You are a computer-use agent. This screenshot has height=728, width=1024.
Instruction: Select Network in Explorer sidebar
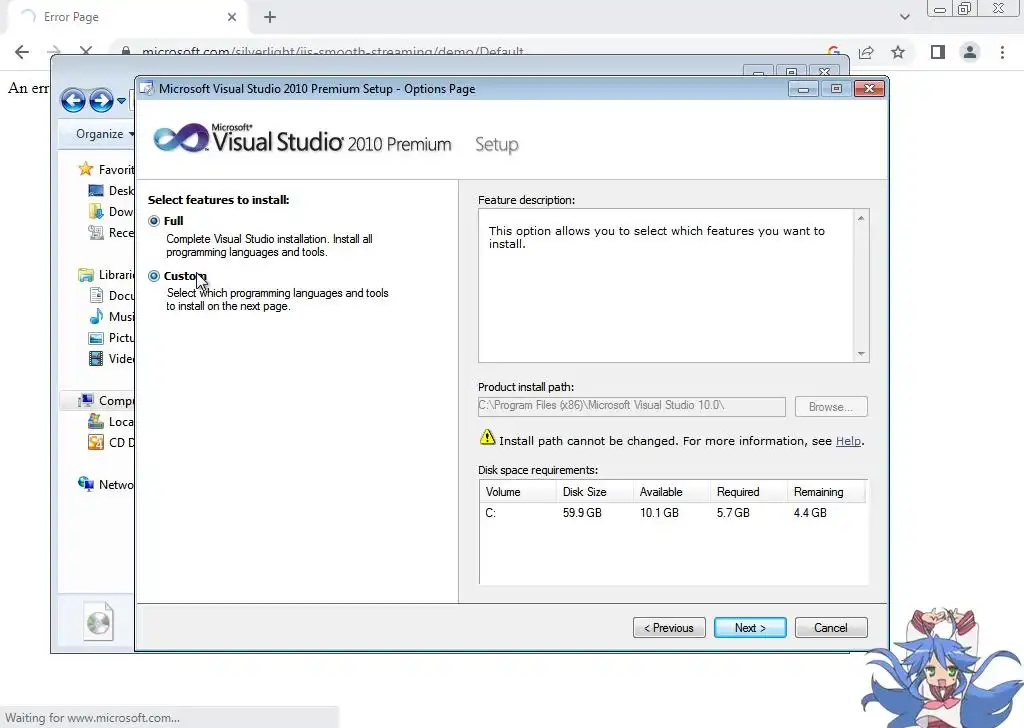(x=106, y=484)
